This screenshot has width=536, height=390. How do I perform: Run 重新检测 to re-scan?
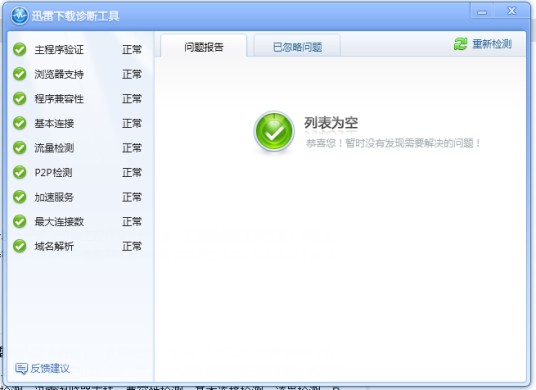pos(483,44)
